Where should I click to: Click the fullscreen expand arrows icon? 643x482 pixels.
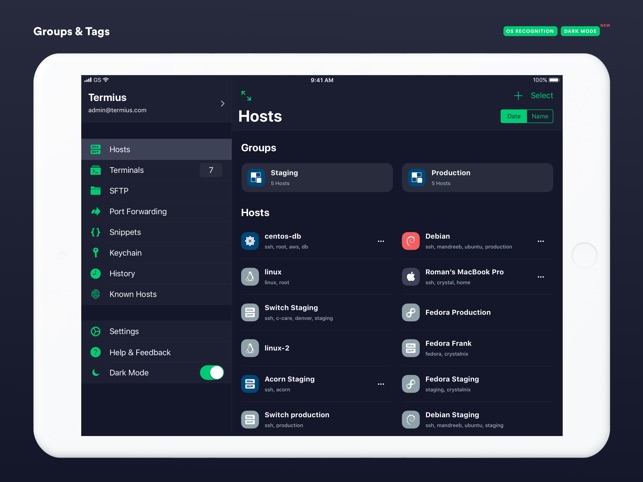246,96
